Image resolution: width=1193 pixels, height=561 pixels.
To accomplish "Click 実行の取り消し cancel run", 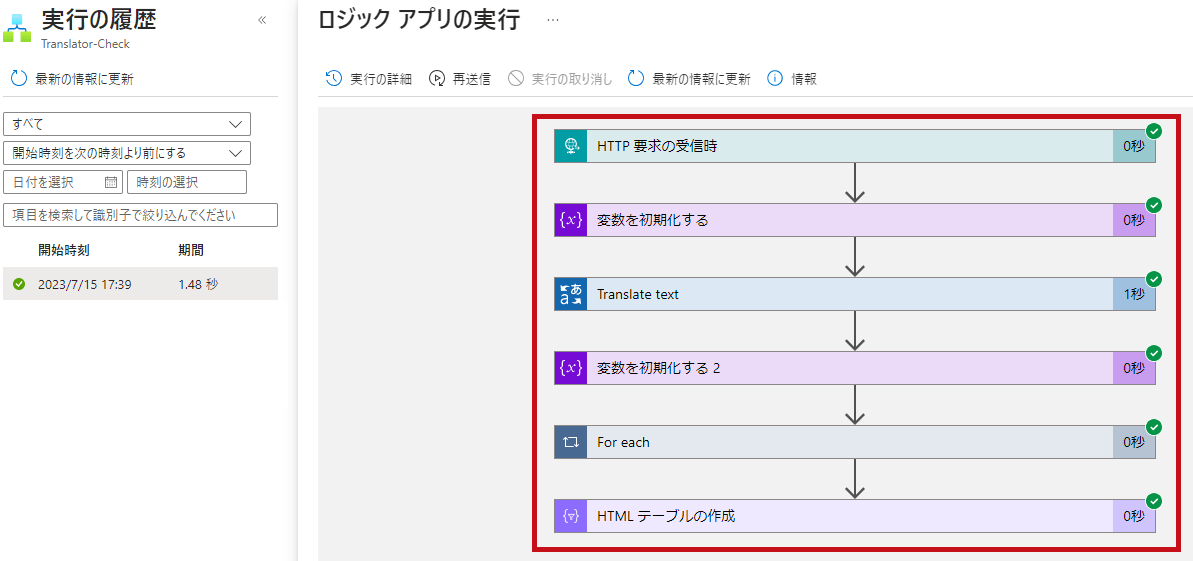I will click(560, 78).
